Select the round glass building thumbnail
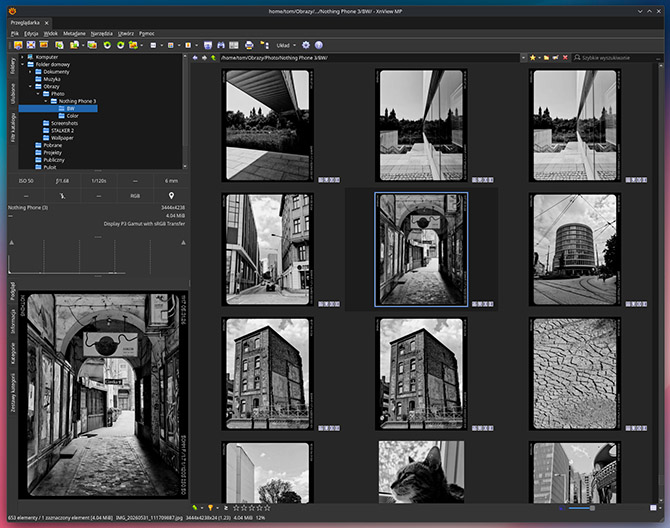 pos(575,249)
